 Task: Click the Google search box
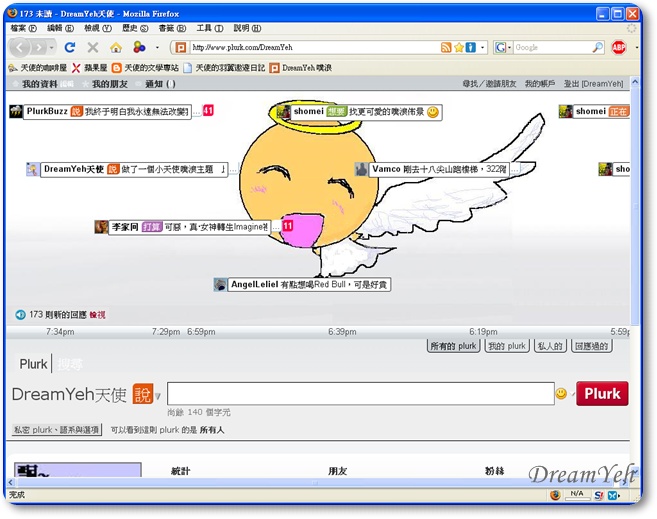pyautogui.click(x=552, y=47)
